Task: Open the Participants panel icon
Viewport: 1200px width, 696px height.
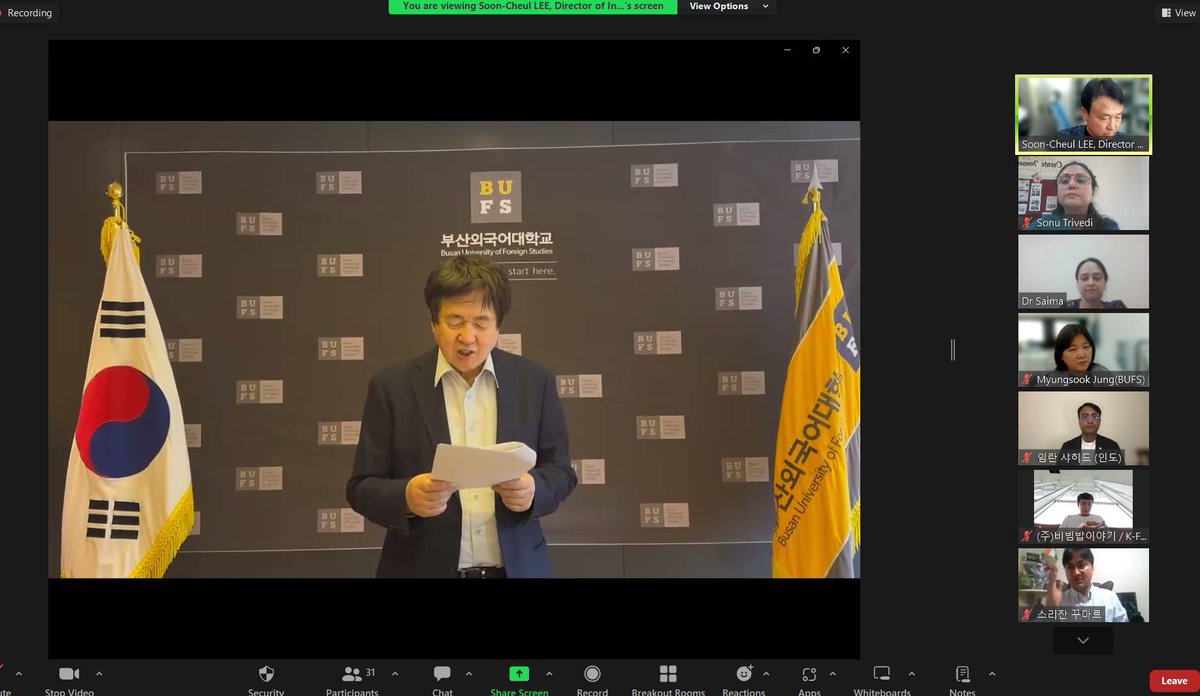Action: [351, 673]
